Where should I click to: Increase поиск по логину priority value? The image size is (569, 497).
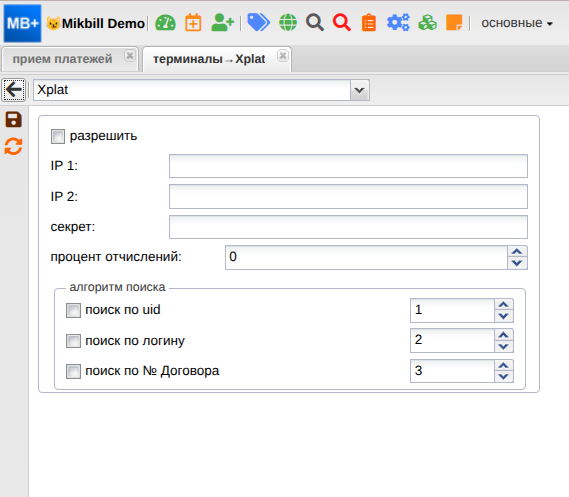coord(504,335)
